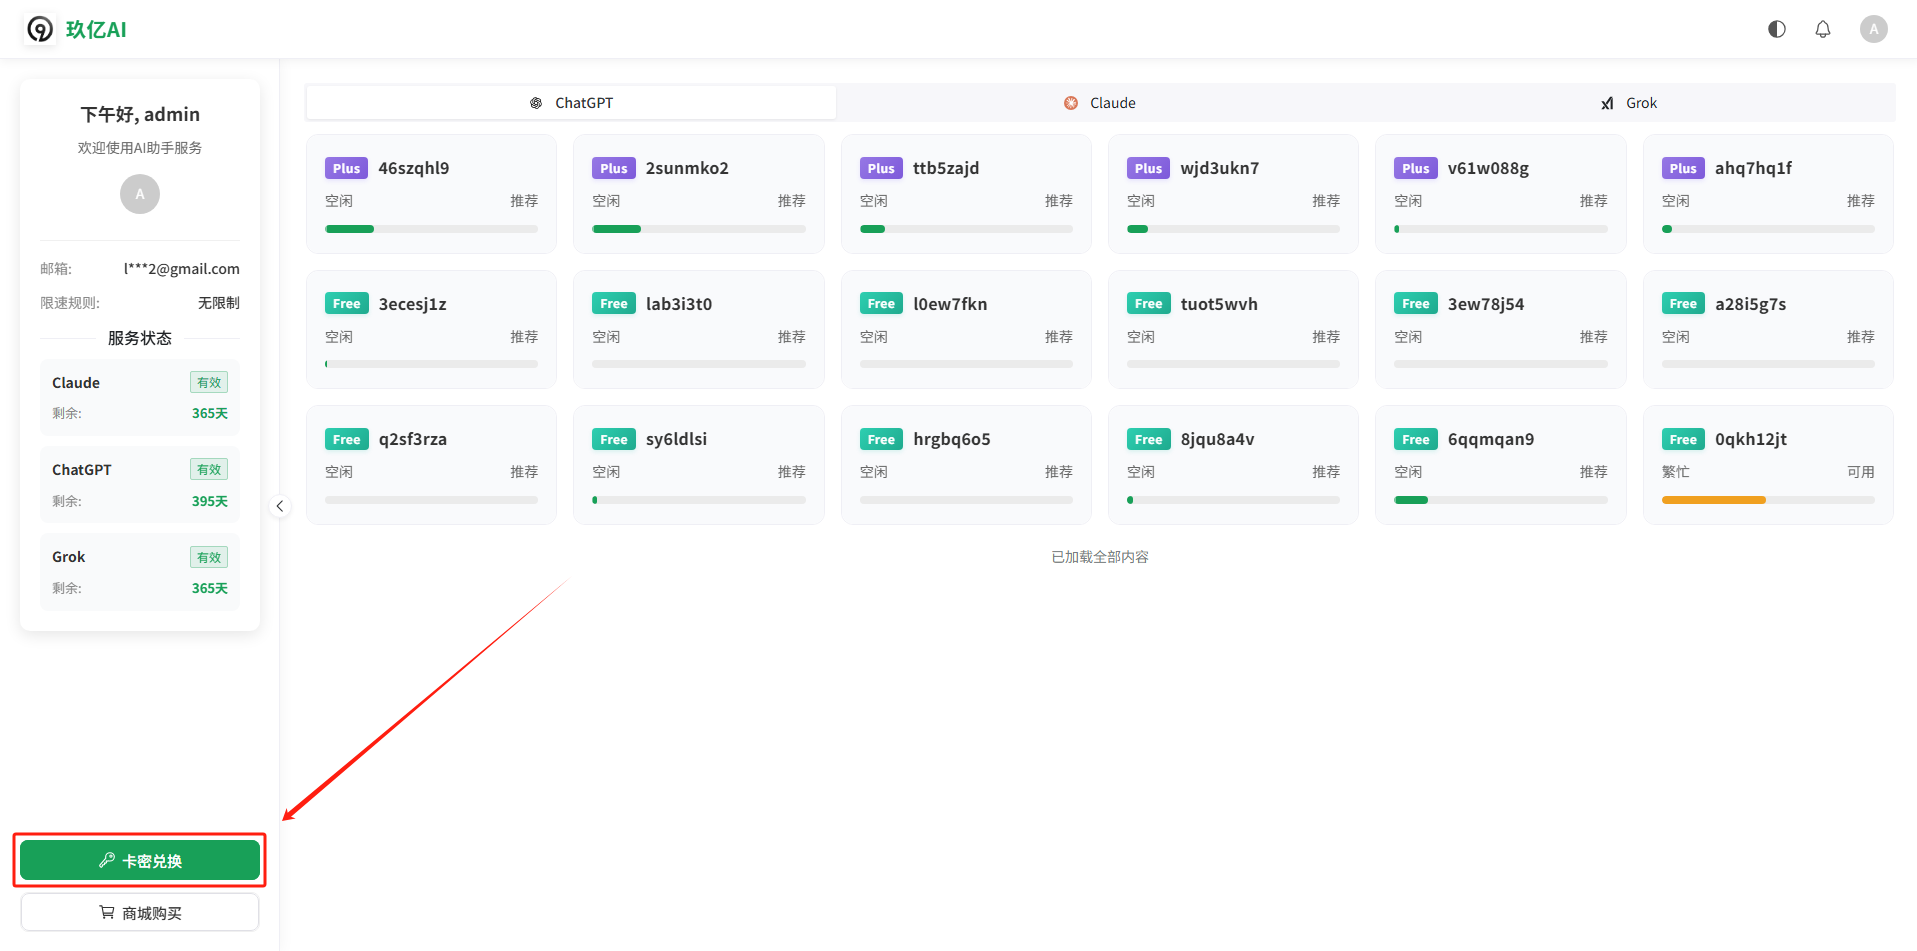Click the 有效 tag for ChatGPT service
Viewport: 1917px width, 951px height.
[209, 470]
